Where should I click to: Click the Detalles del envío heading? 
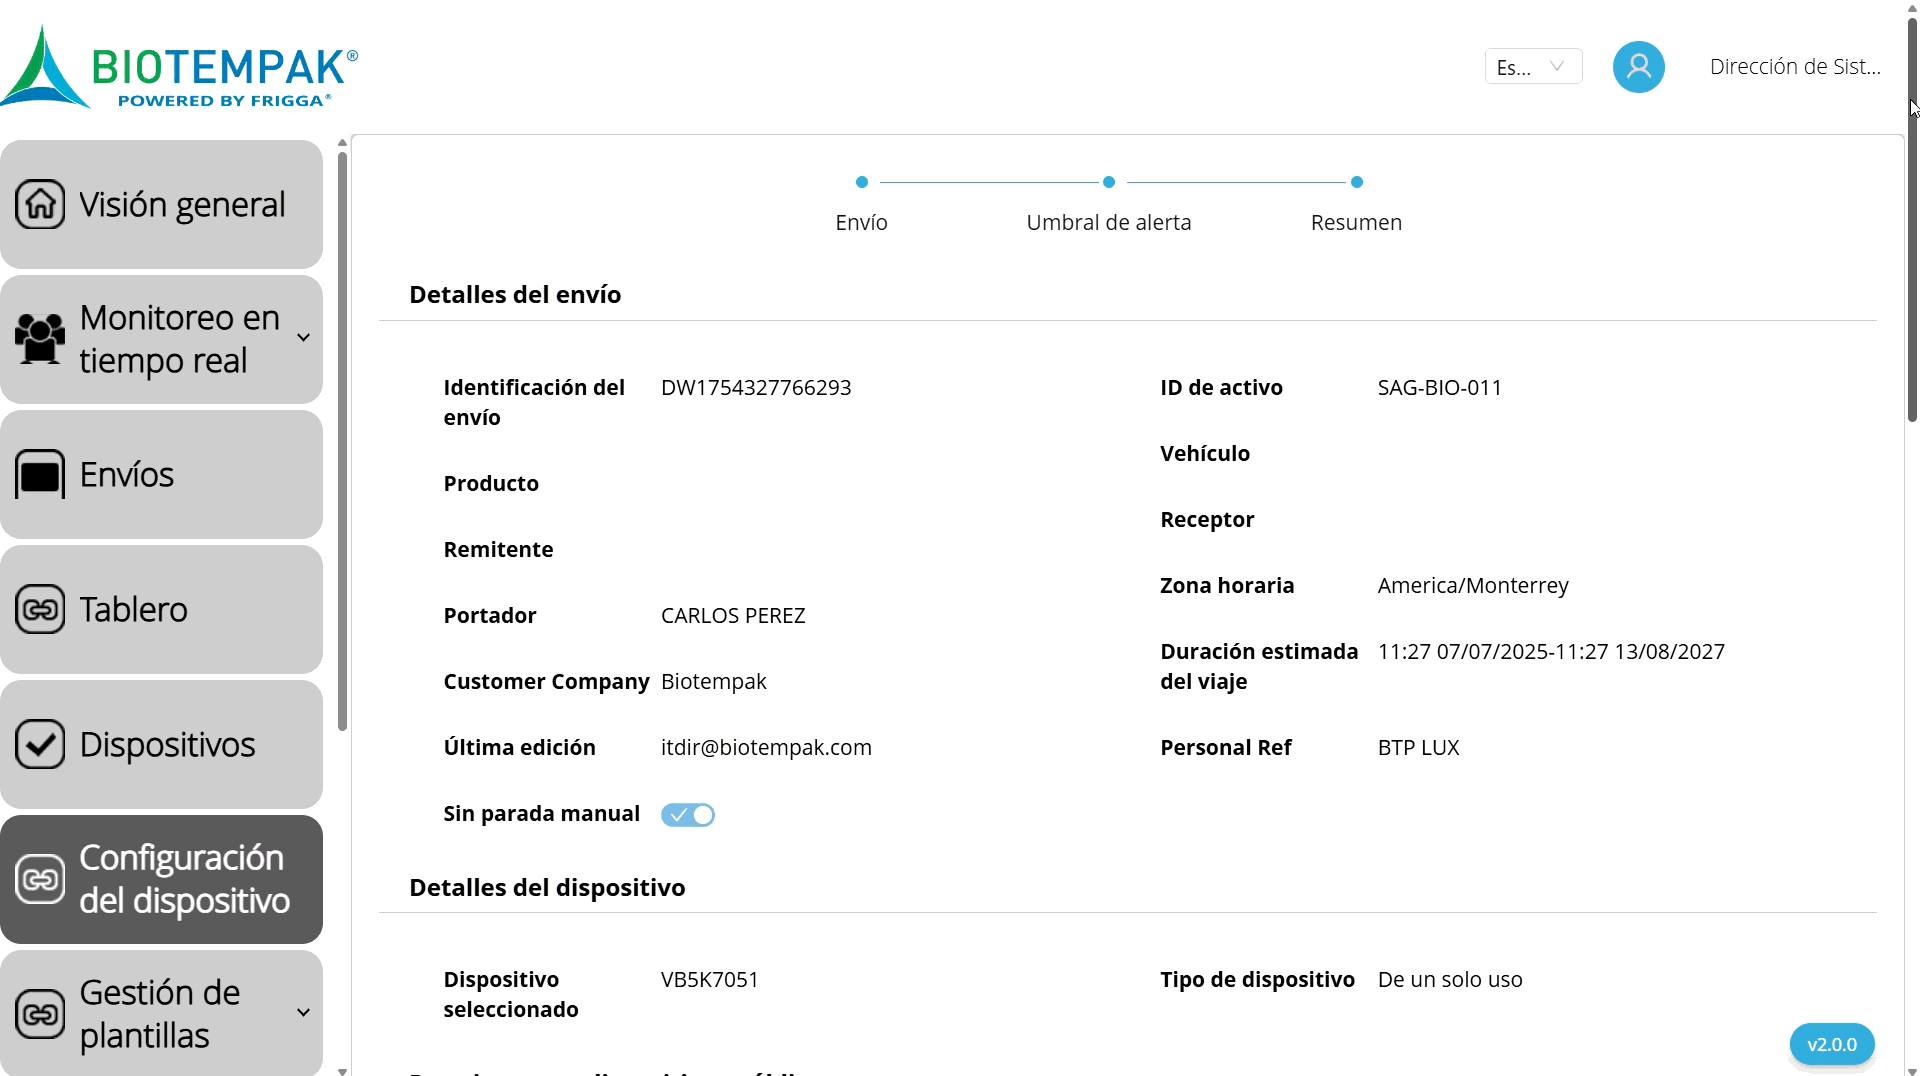point(515,295)
